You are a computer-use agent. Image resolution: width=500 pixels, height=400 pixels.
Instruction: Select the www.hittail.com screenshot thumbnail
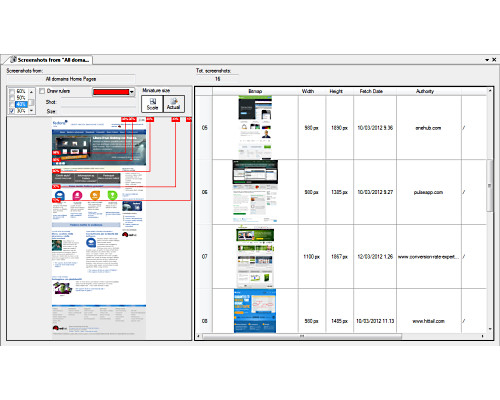pos(255,311)
